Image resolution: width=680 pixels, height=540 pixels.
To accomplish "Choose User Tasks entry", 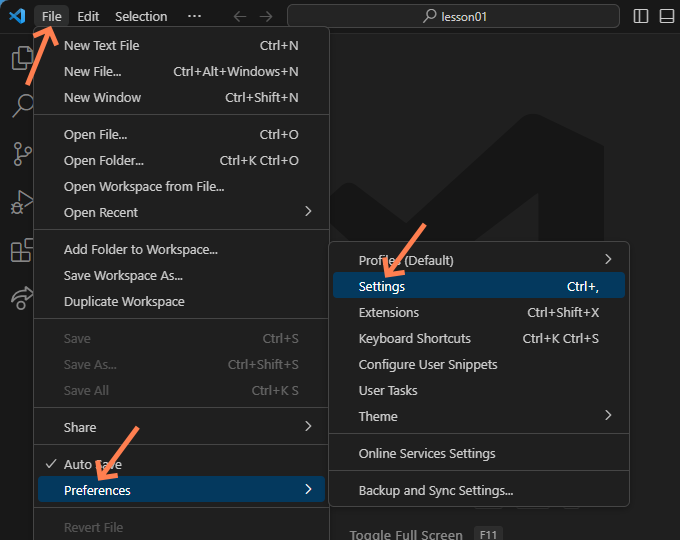I will point(479,390).
